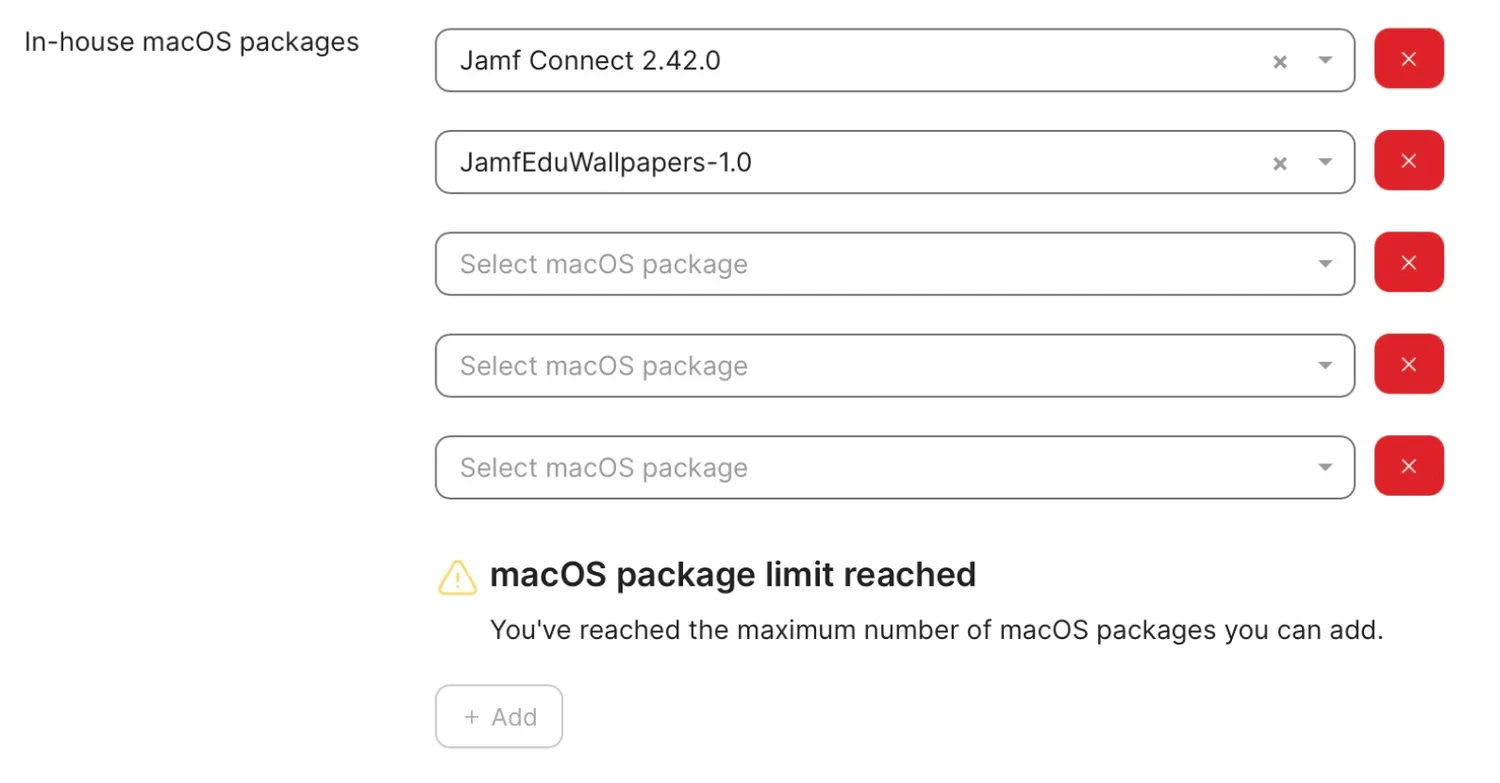The width and height of the screenshot is (1500, 783).
Task: Remove the third empty package row
Action: (1408, 262)
